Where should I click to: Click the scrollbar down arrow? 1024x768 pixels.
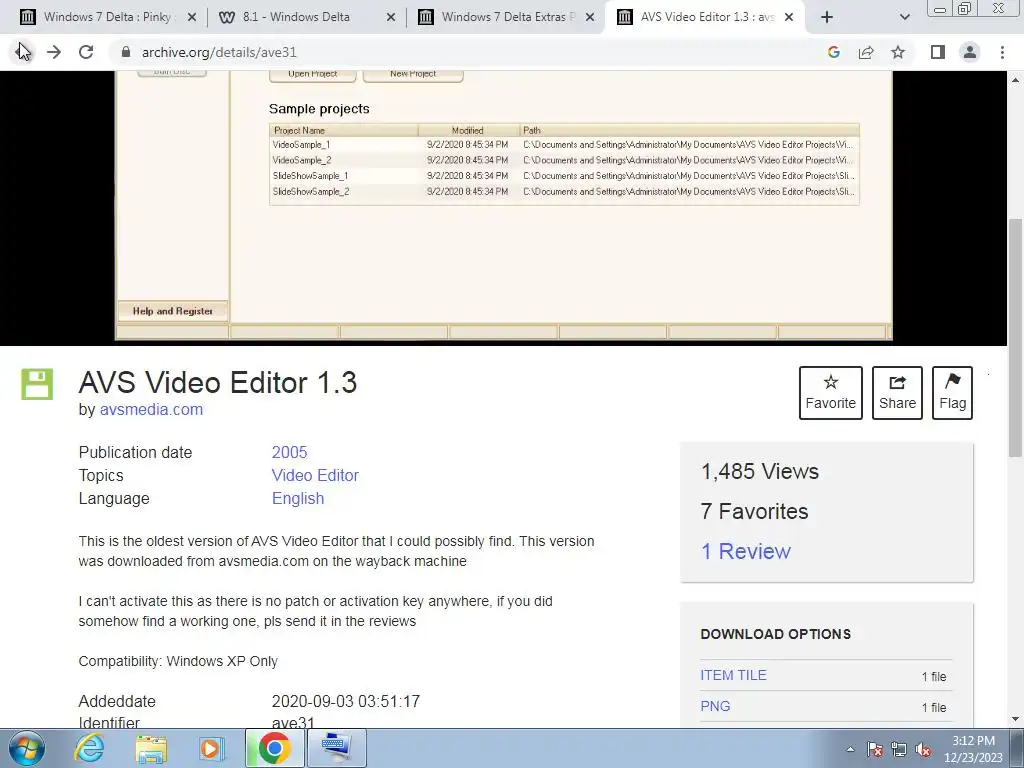point(1016,720)
